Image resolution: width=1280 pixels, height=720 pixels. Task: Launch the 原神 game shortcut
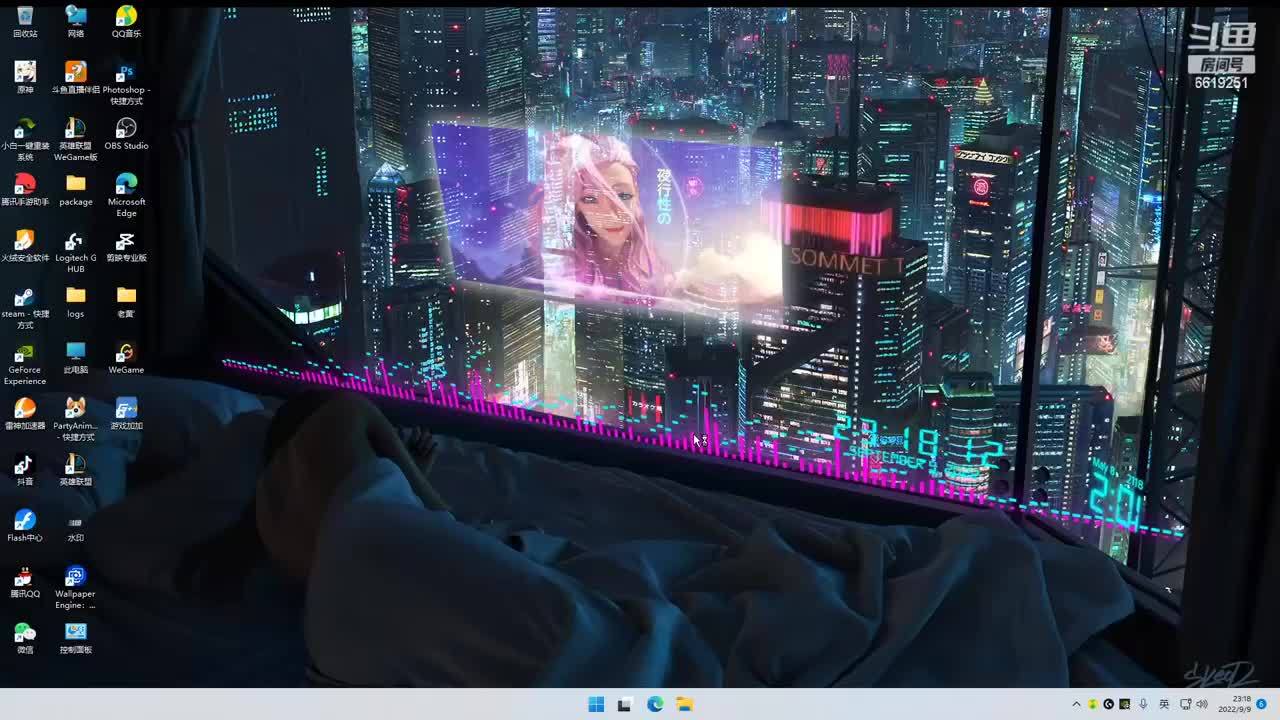(x=25, y=77)
